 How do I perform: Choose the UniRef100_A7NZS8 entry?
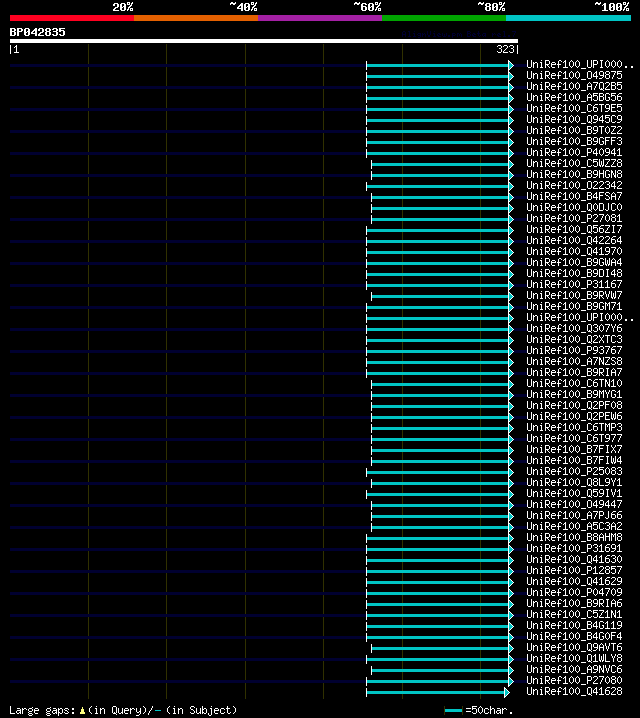tap(574, 361)
